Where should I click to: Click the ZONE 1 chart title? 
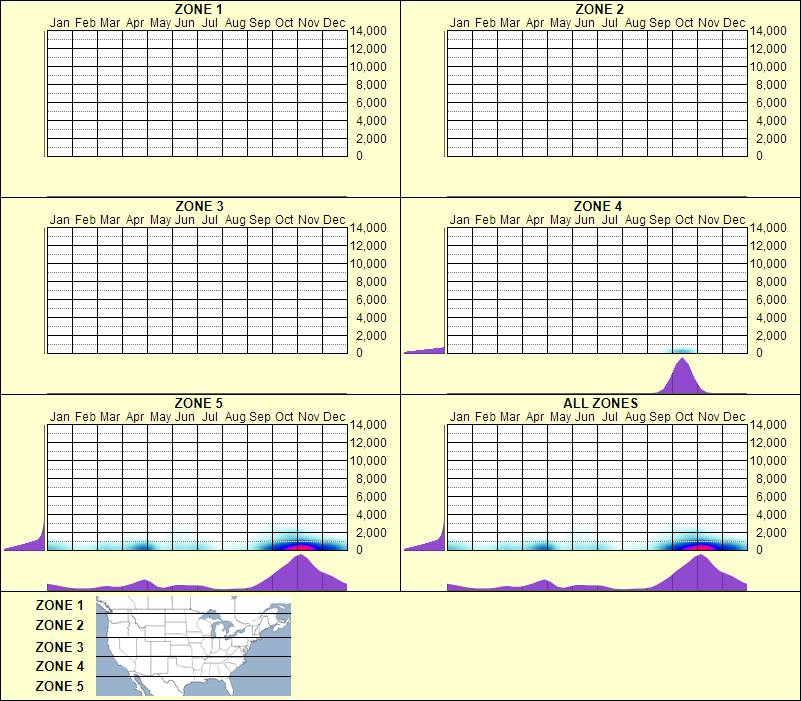point(199,9)
